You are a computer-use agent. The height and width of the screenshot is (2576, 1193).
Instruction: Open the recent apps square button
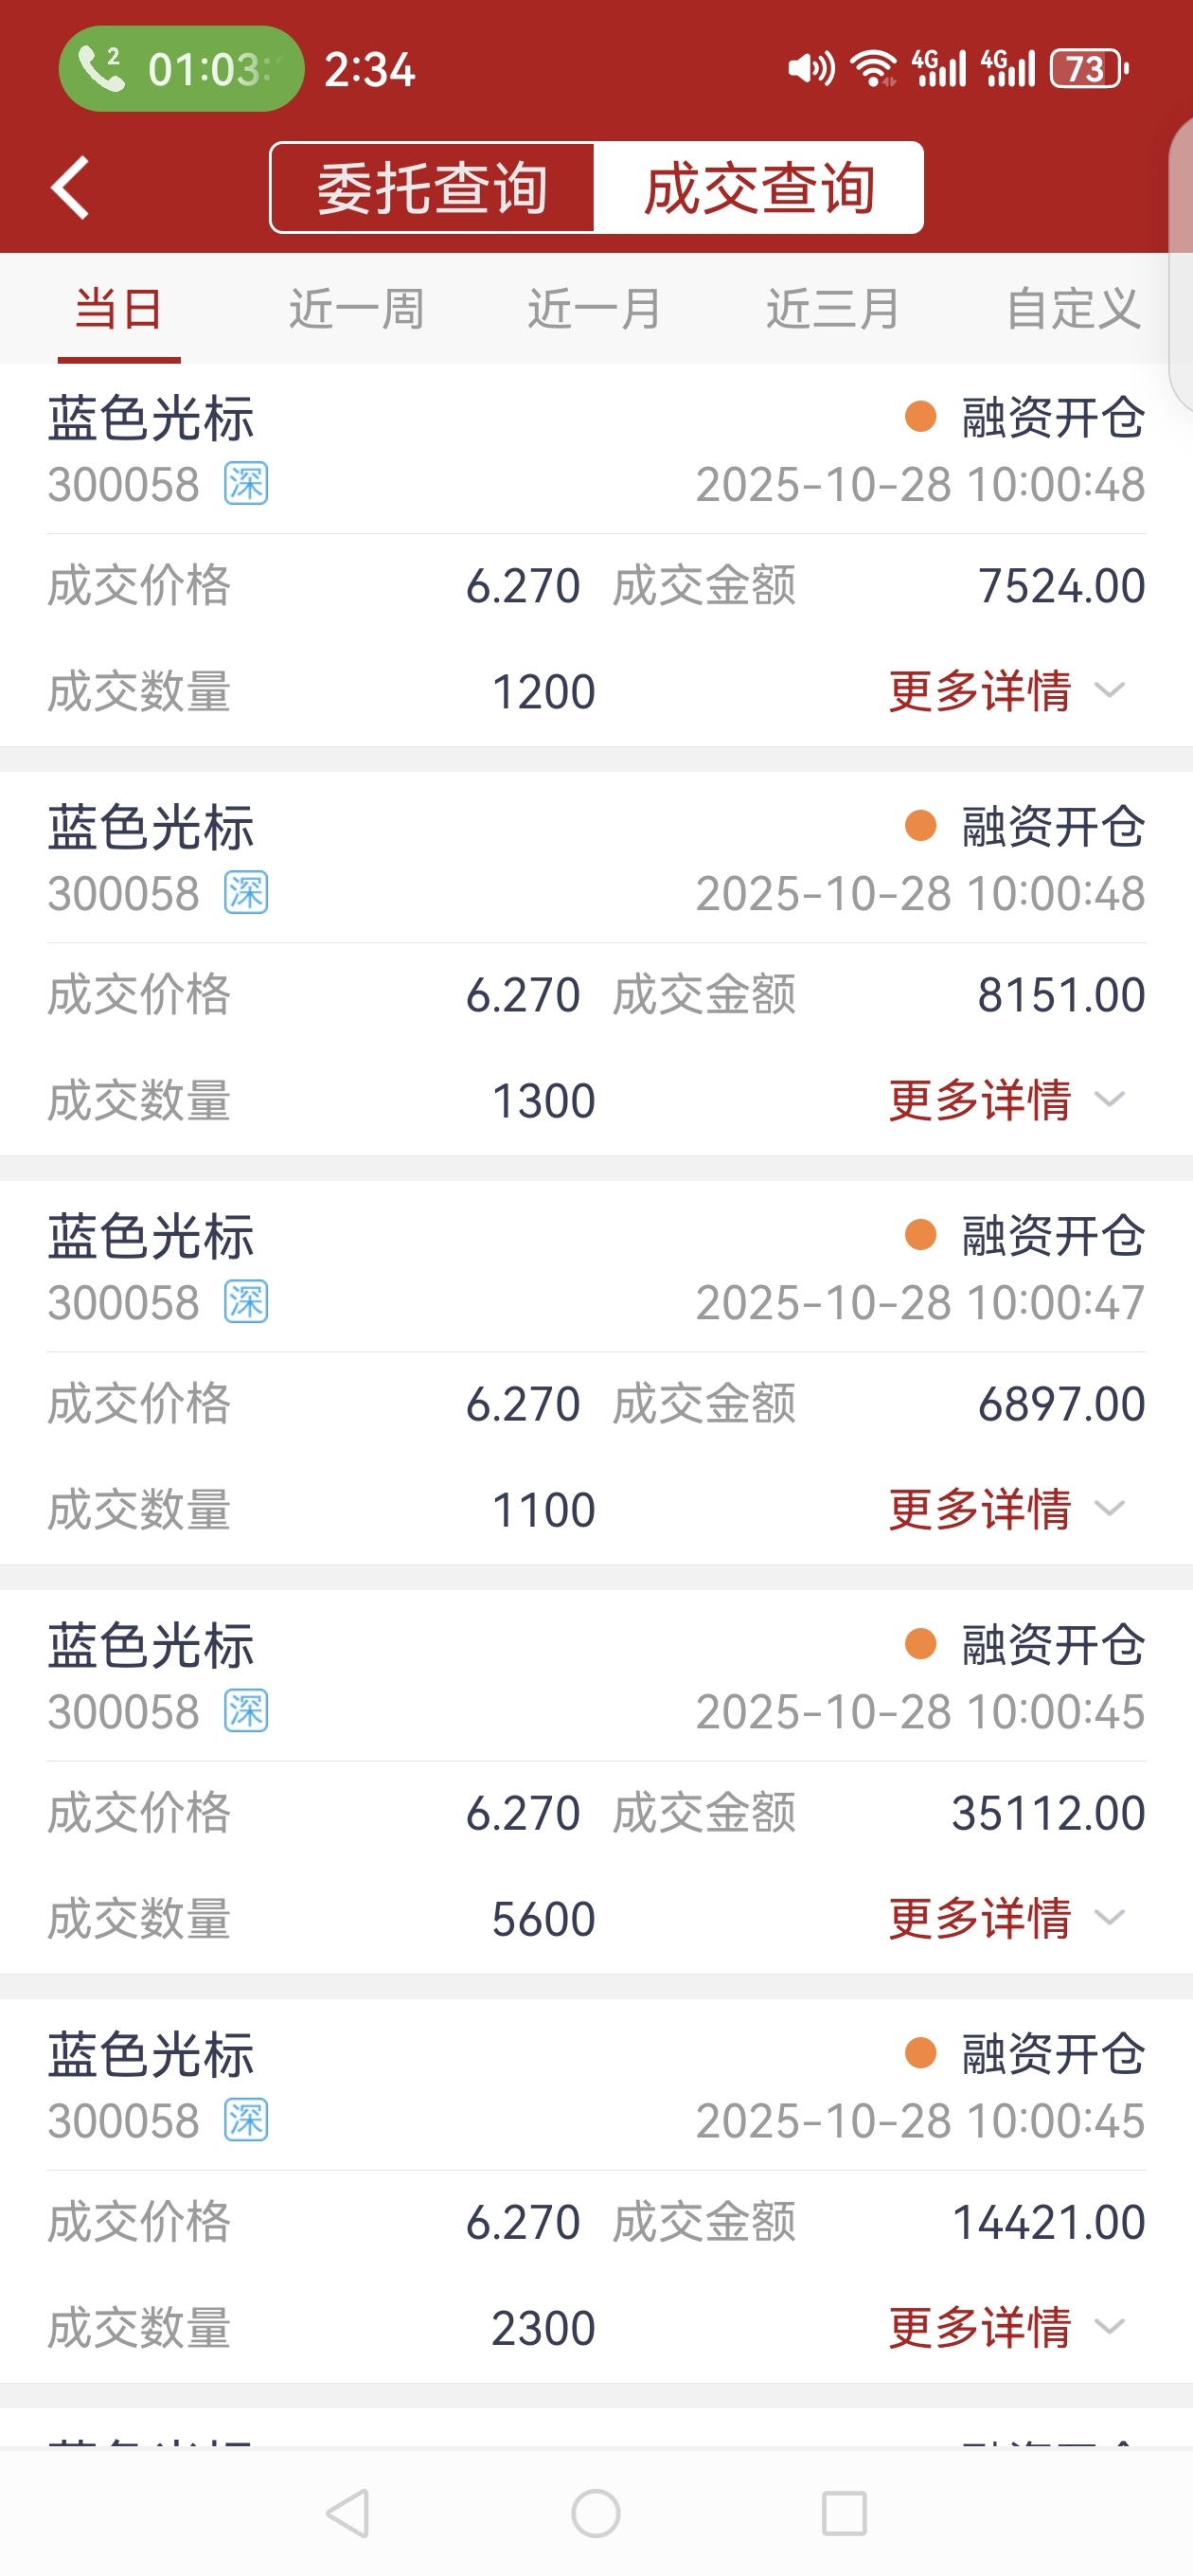click(843, 2513)
